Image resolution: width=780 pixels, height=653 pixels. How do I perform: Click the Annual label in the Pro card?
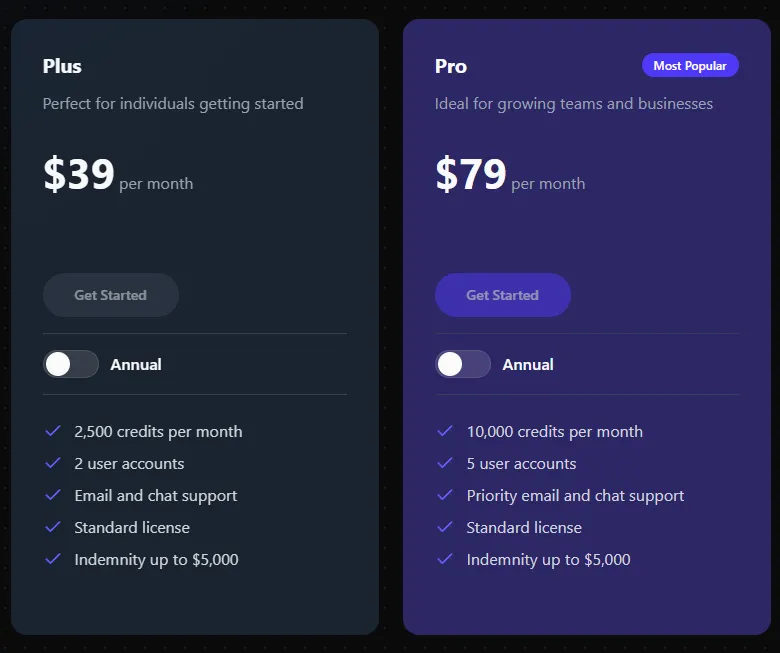[528, 365]
